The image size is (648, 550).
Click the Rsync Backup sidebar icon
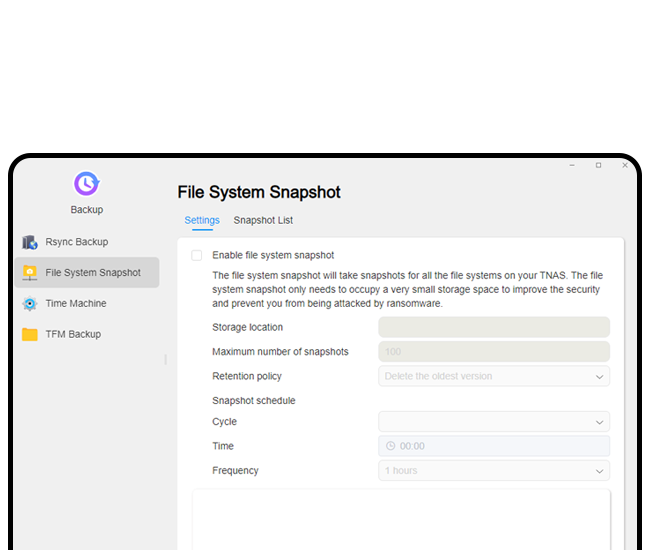click(x=29, y=242)
